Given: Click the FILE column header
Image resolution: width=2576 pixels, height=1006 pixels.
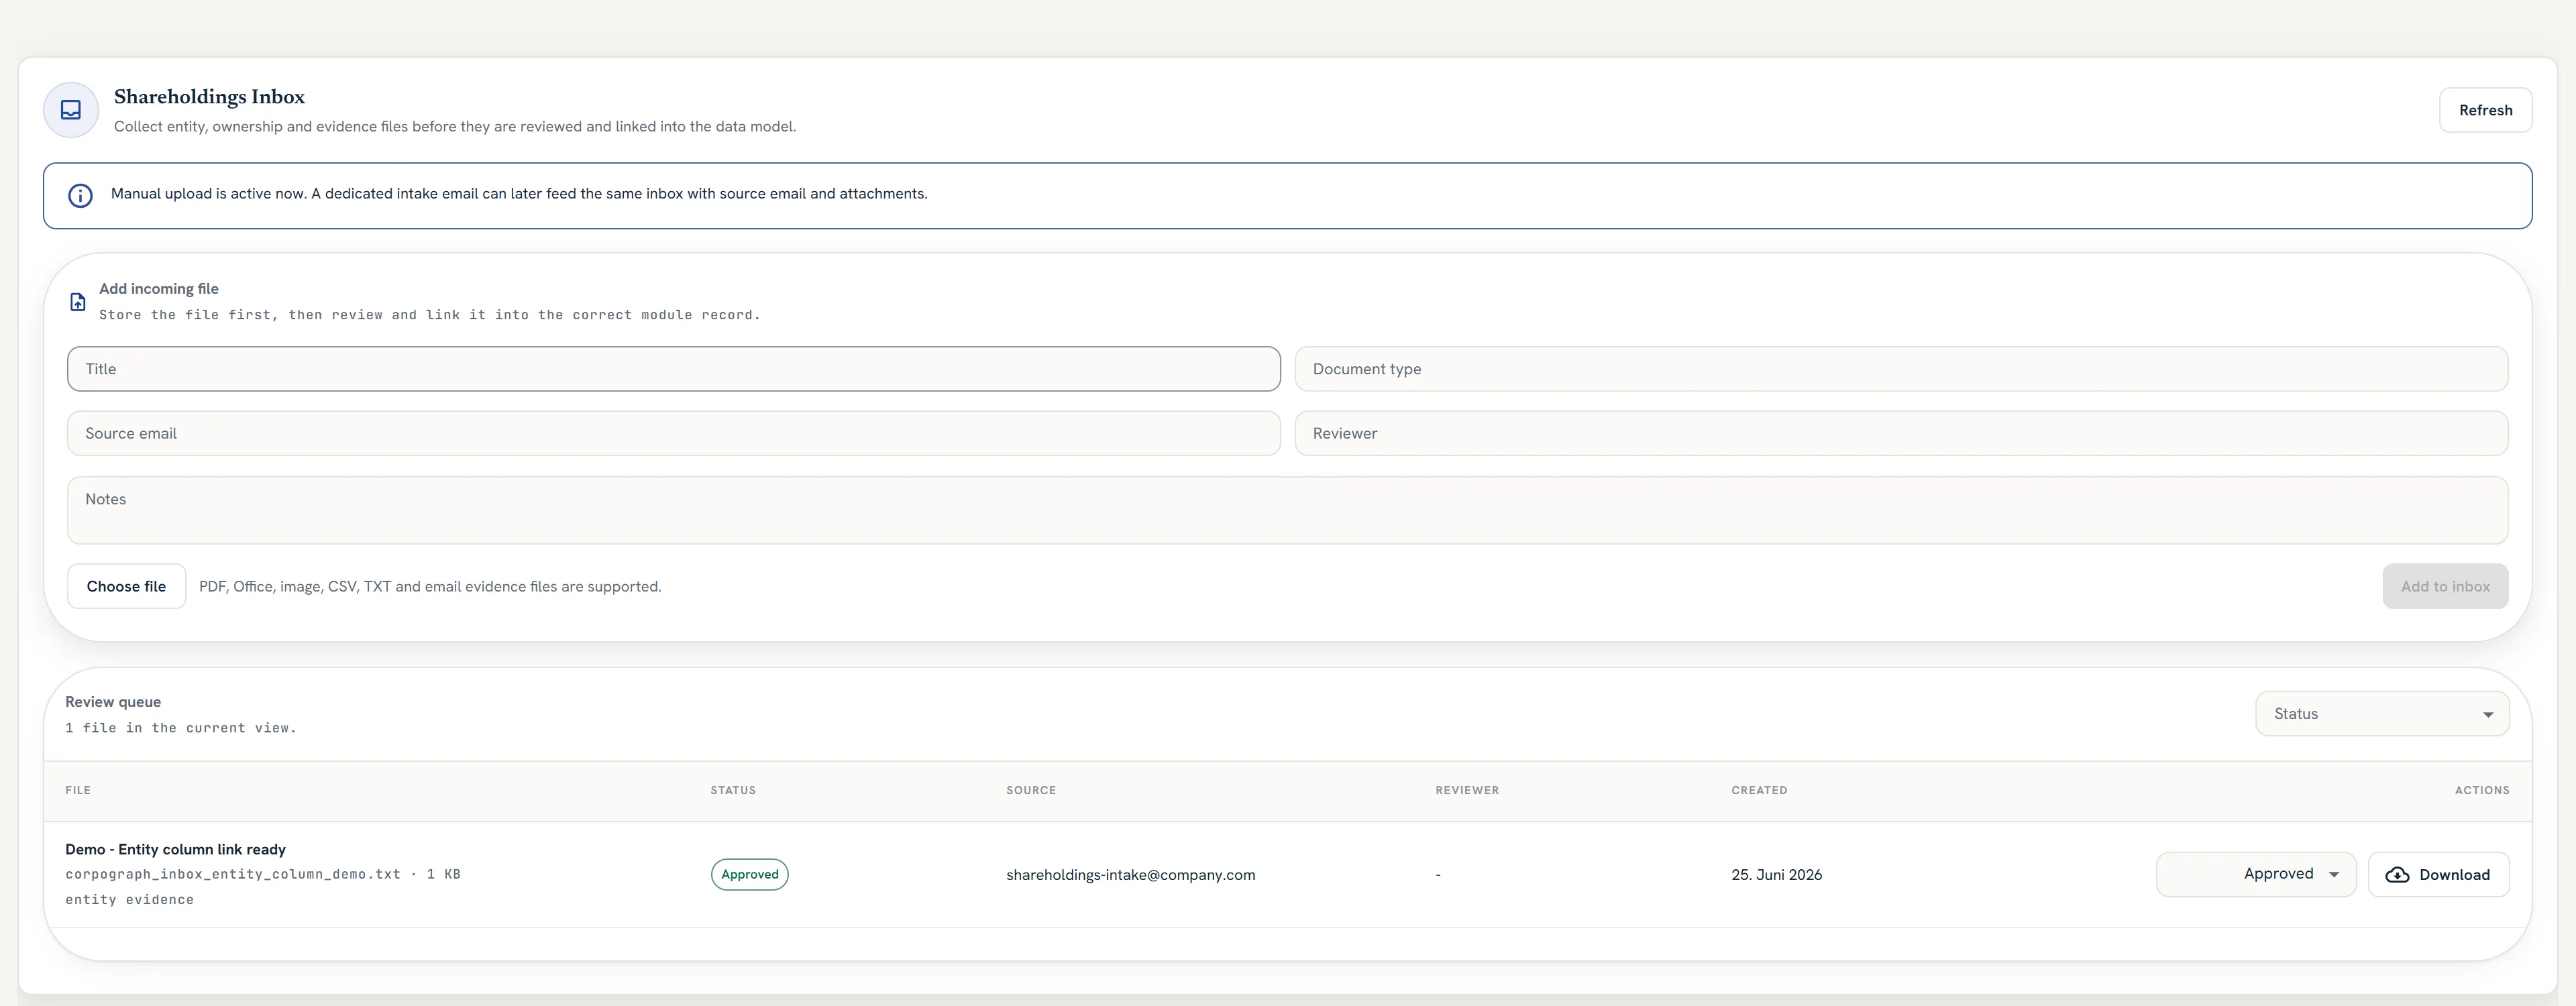Looking at the screenshot, I should (78, 790).
